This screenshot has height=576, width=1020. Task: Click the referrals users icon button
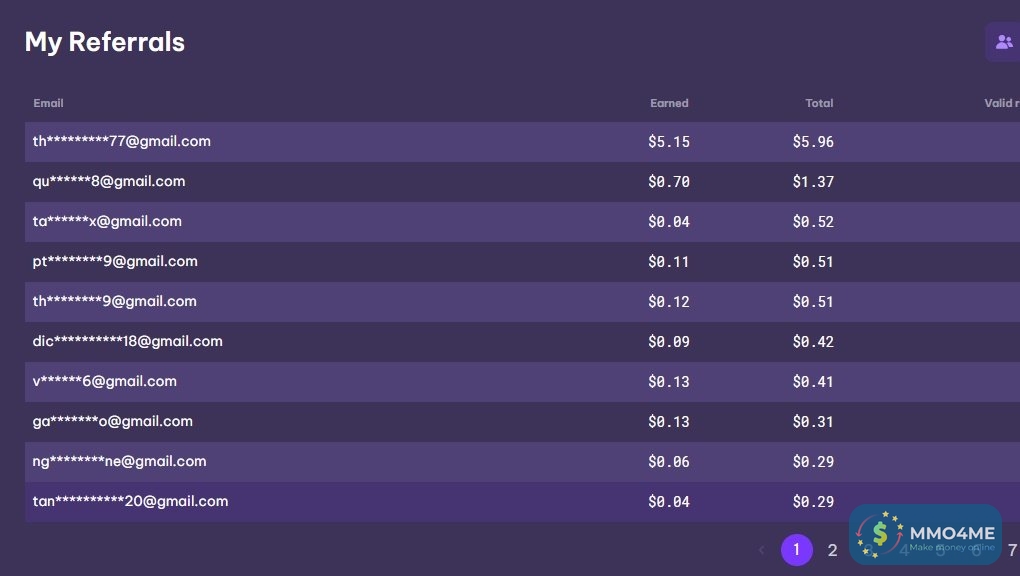pyautogui.click(x=1004, y=42)
